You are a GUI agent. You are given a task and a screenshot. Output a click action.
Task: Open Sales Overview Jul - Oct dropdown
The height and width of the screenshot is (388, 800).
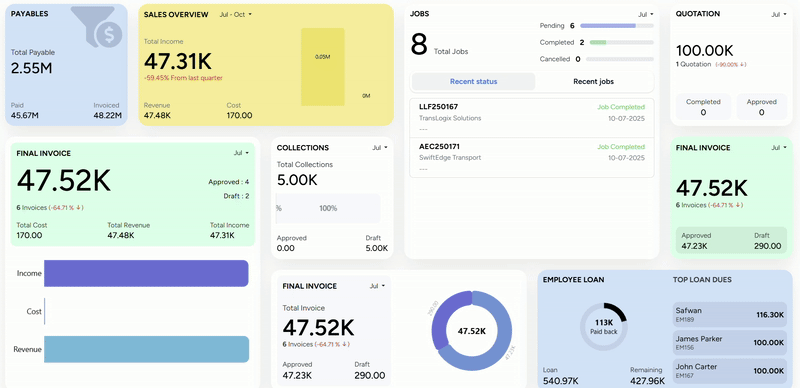pyautogui.click(x=236, y=15)
